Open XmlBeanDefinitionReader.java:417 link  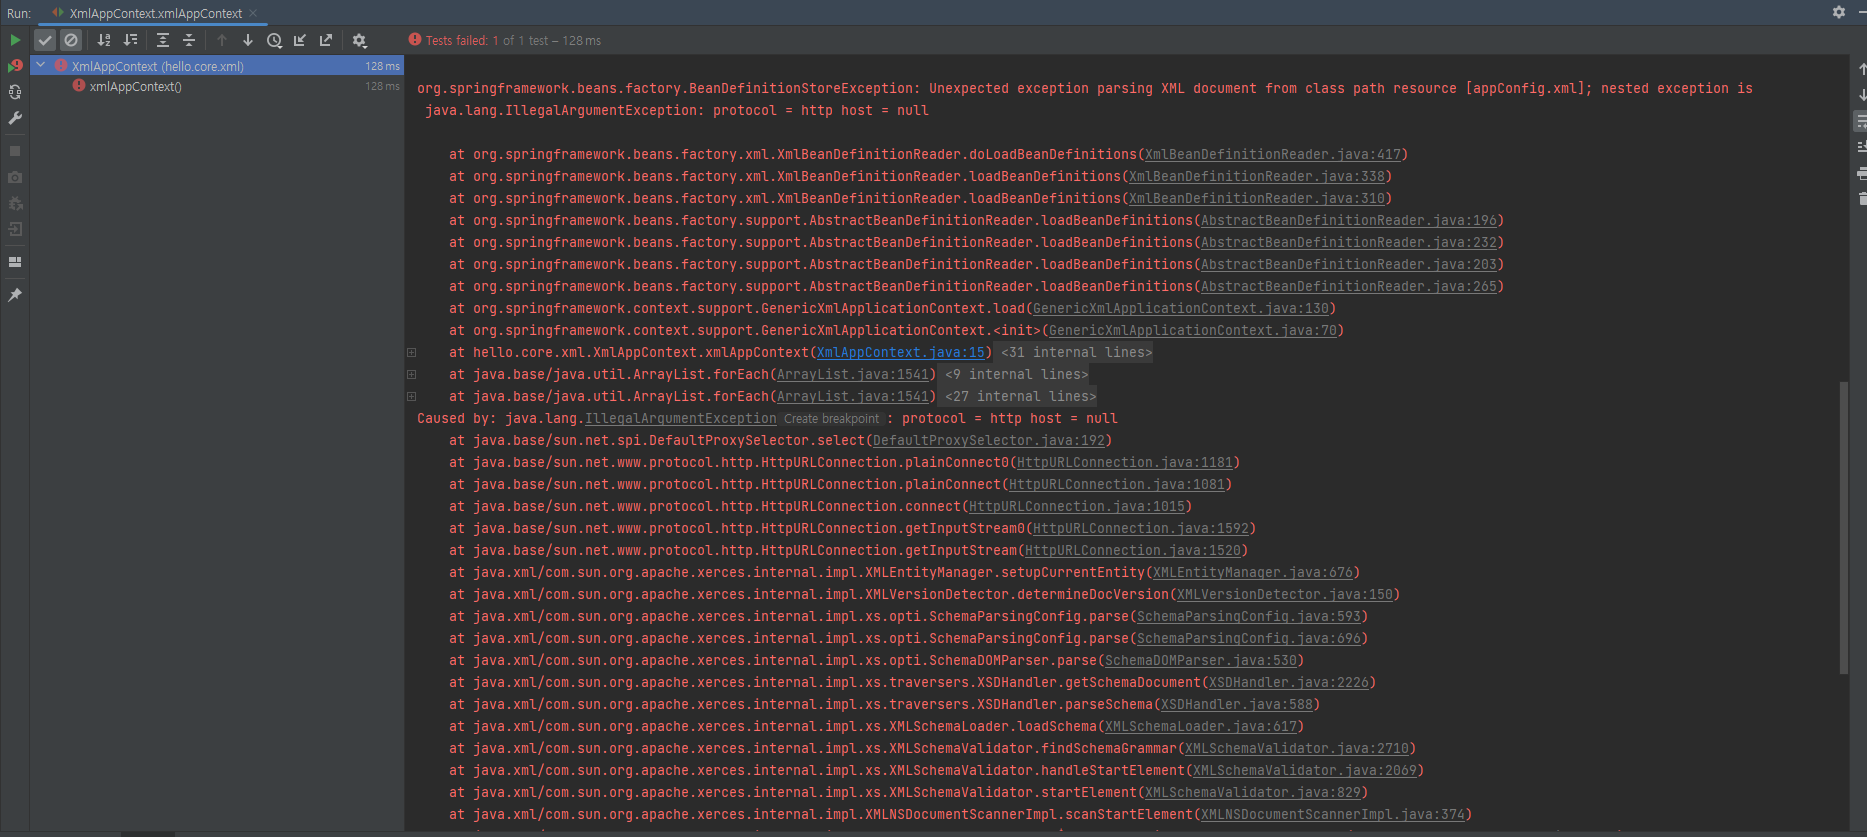click(x=1272, y=154)
